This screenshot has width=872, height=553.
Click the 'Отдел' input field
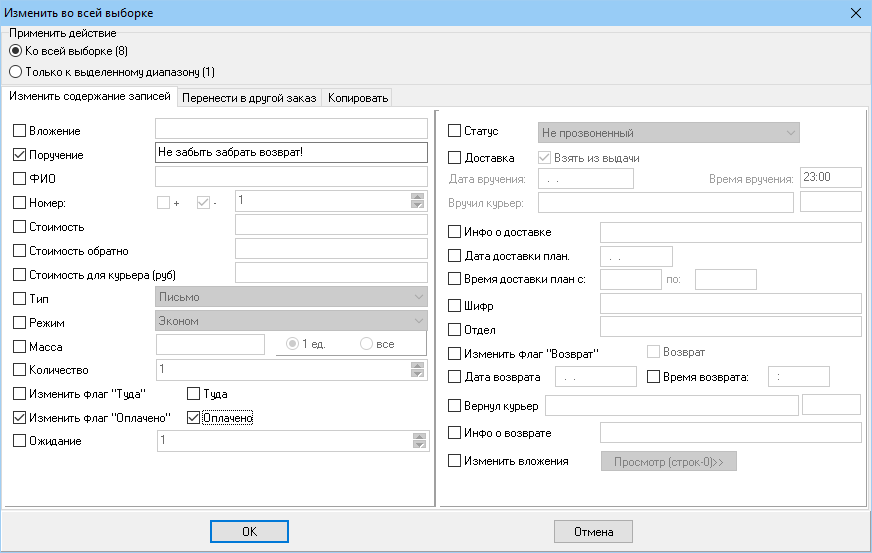(x=731, y=327)
